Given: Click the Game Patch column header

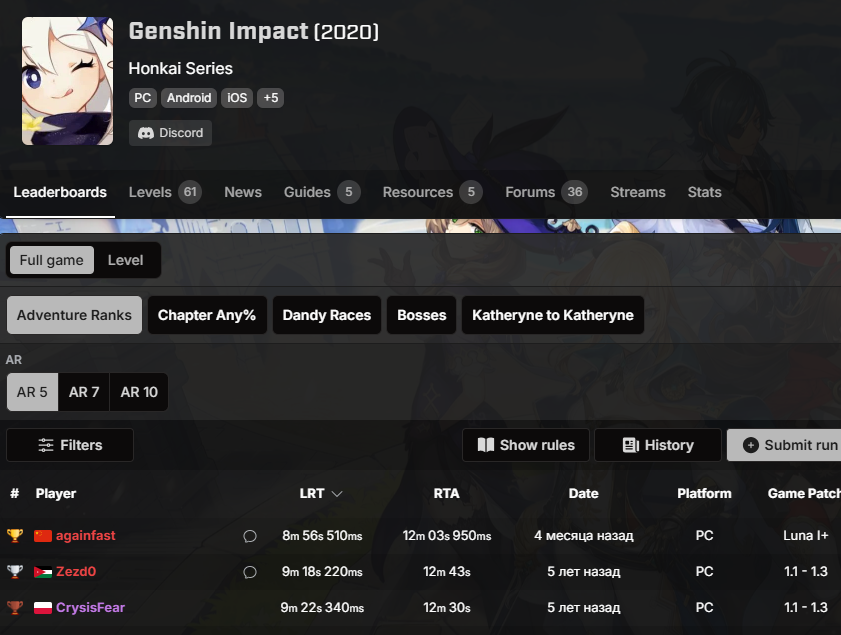Looking at the screenshot, I should pyautogui.click(x=804, y=493).
